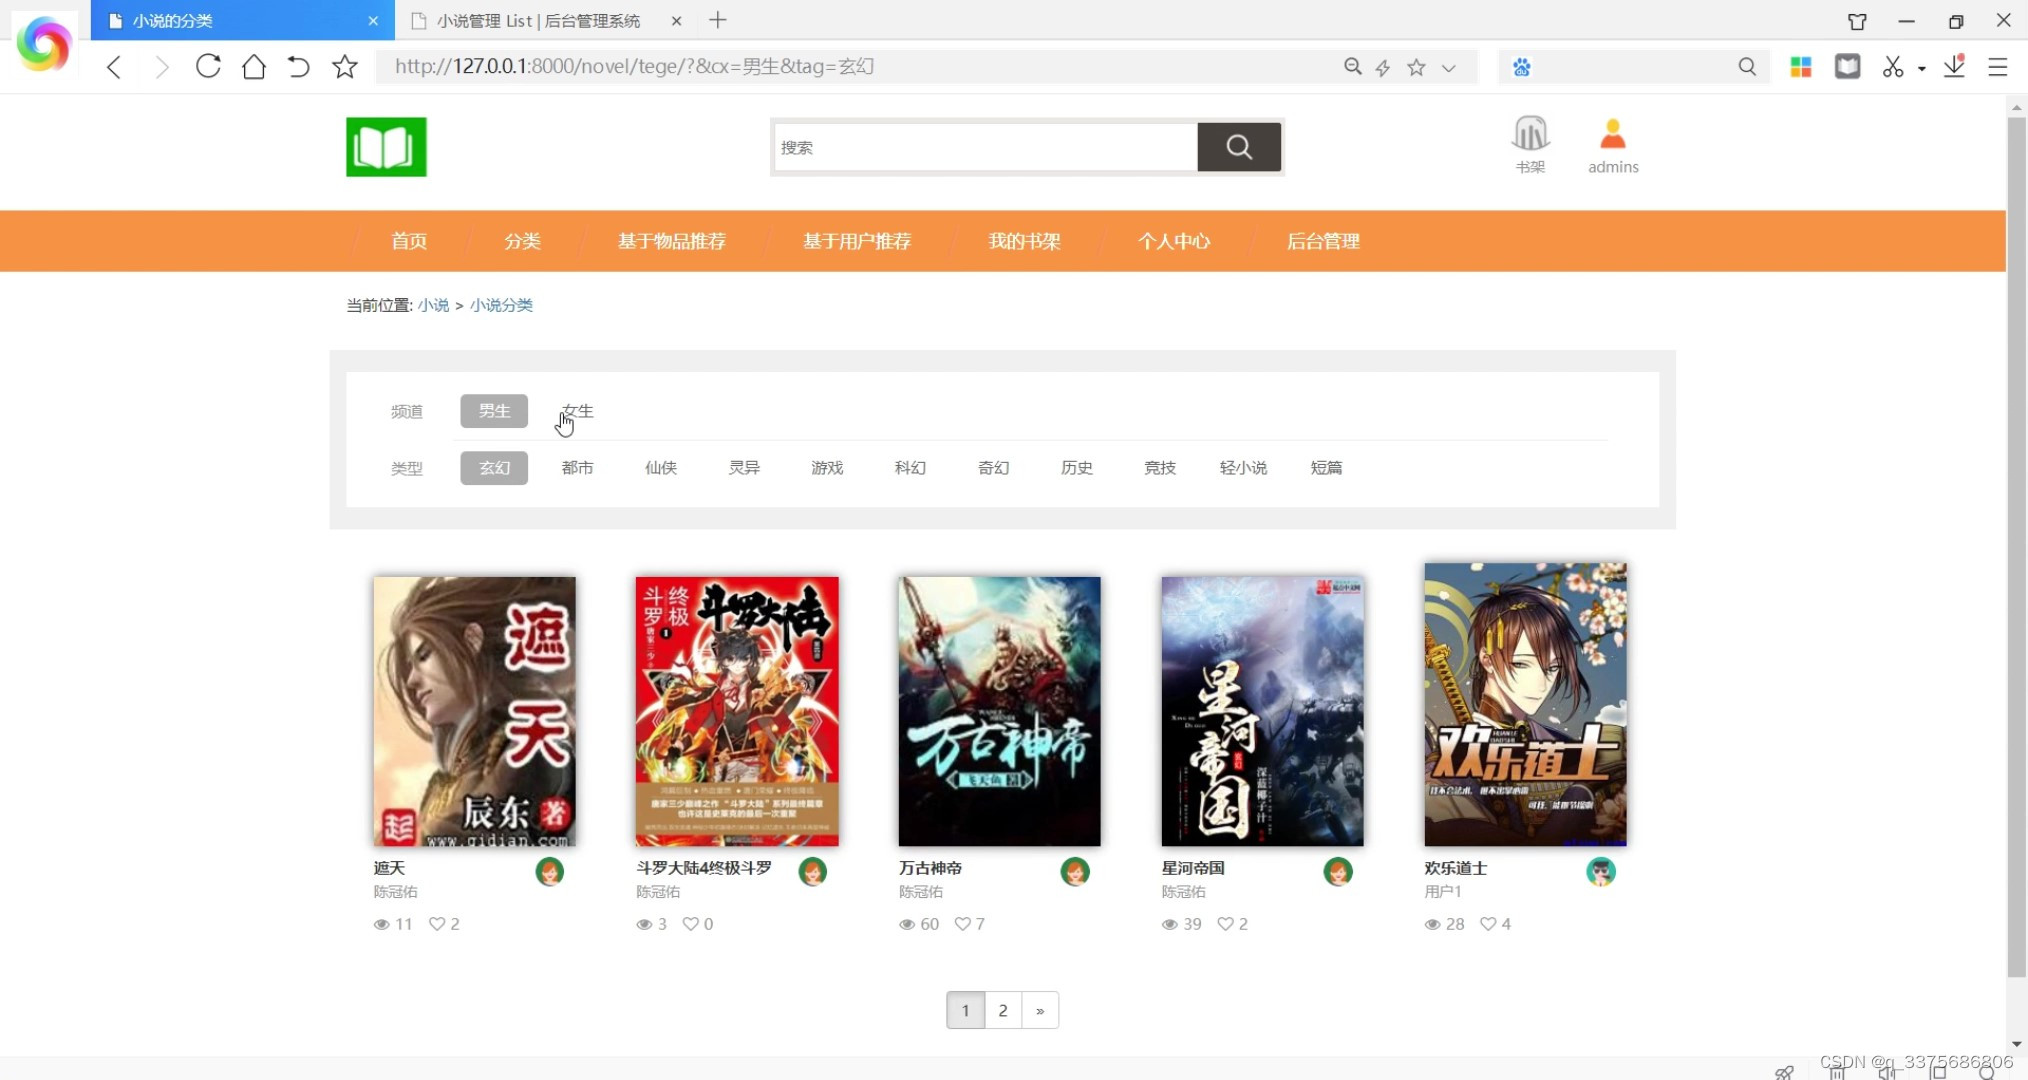
Task: Open the 书架 bookshelf icon
Action: pyautogui.click(x=1530, y=135)
